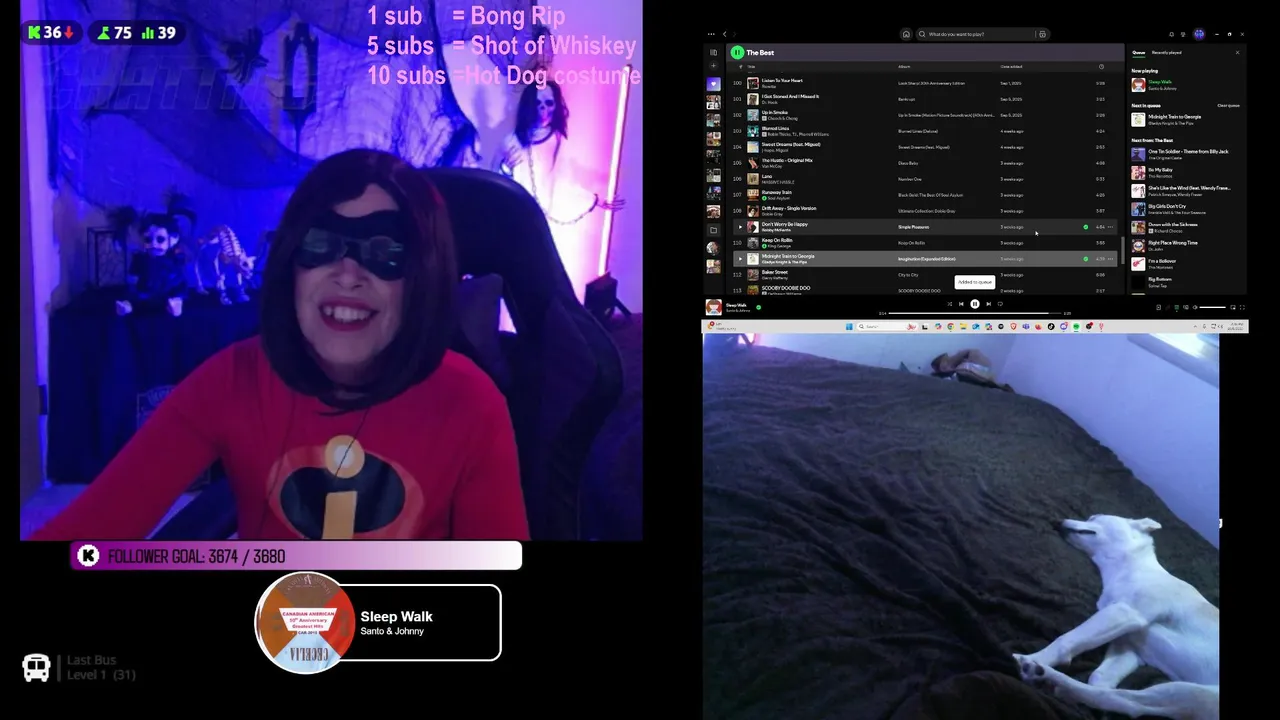The height and width of the screenshot is (720, 1280).
Task: Toggle saved checkmark on Don't Worry Be Happy
Action: [1086, 227]
